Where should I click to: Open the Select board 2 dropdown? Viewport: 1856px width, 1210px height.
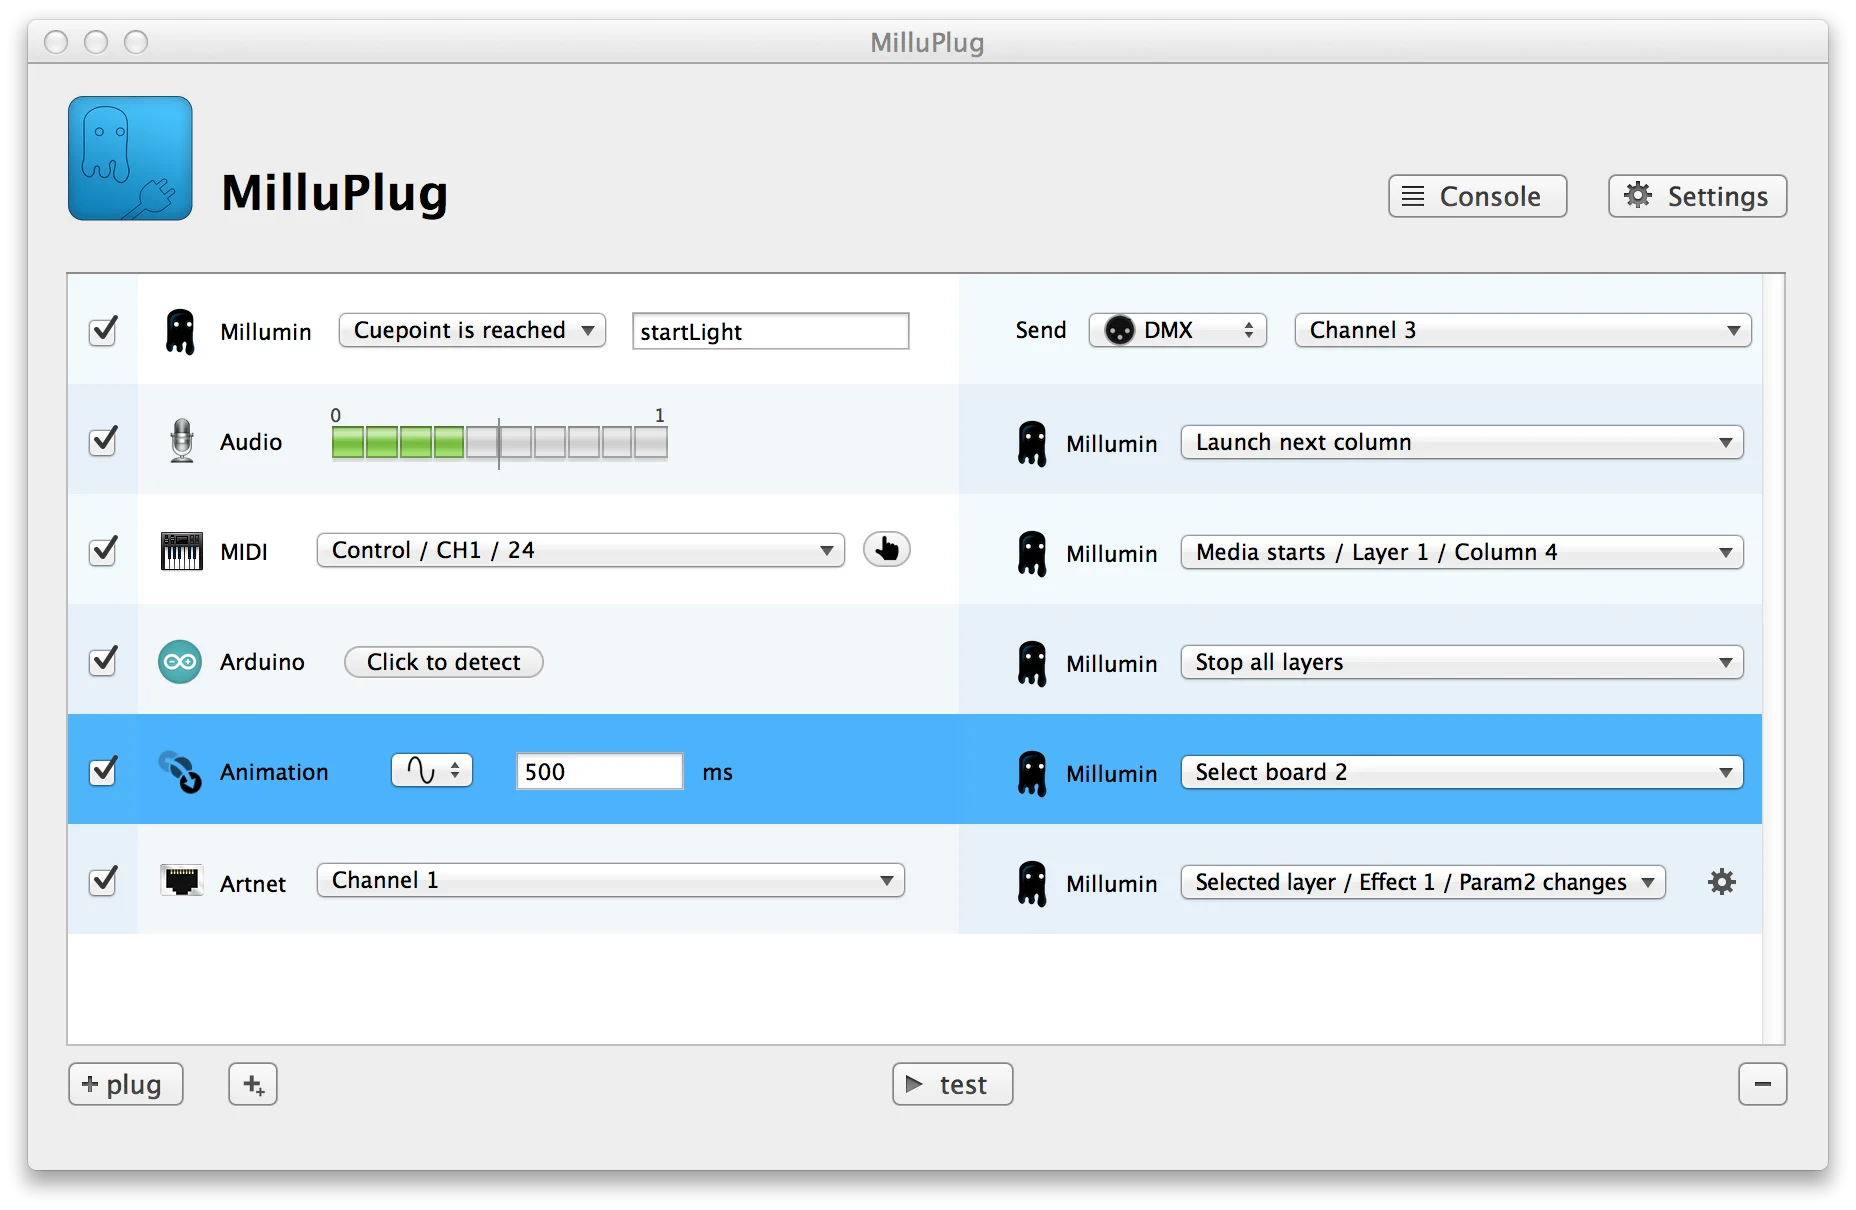(x=1462, y=772)
